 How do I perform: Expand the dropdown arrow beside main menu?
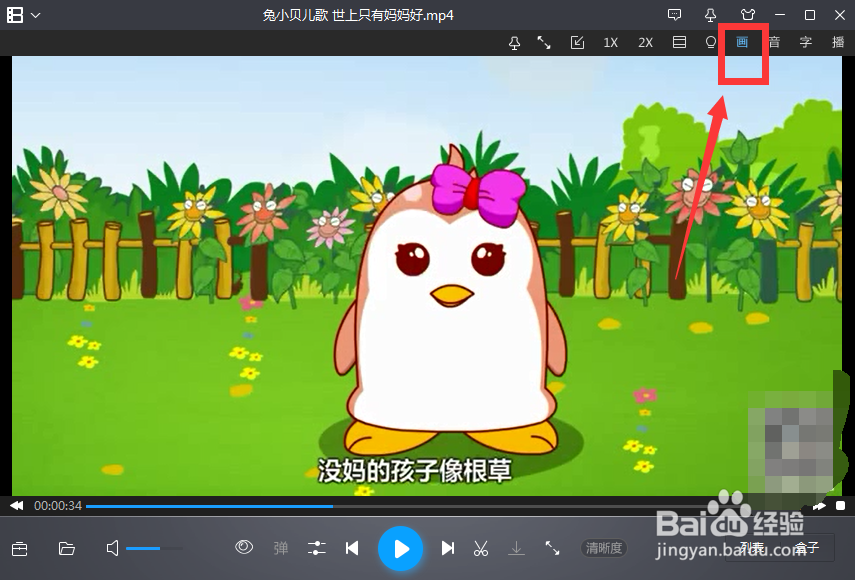(36, 15)
